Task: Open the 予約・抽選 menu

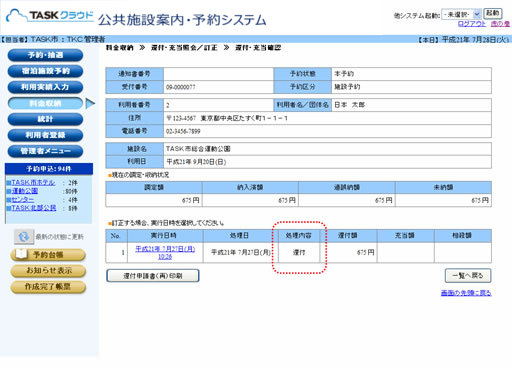Action: (45, 55)
